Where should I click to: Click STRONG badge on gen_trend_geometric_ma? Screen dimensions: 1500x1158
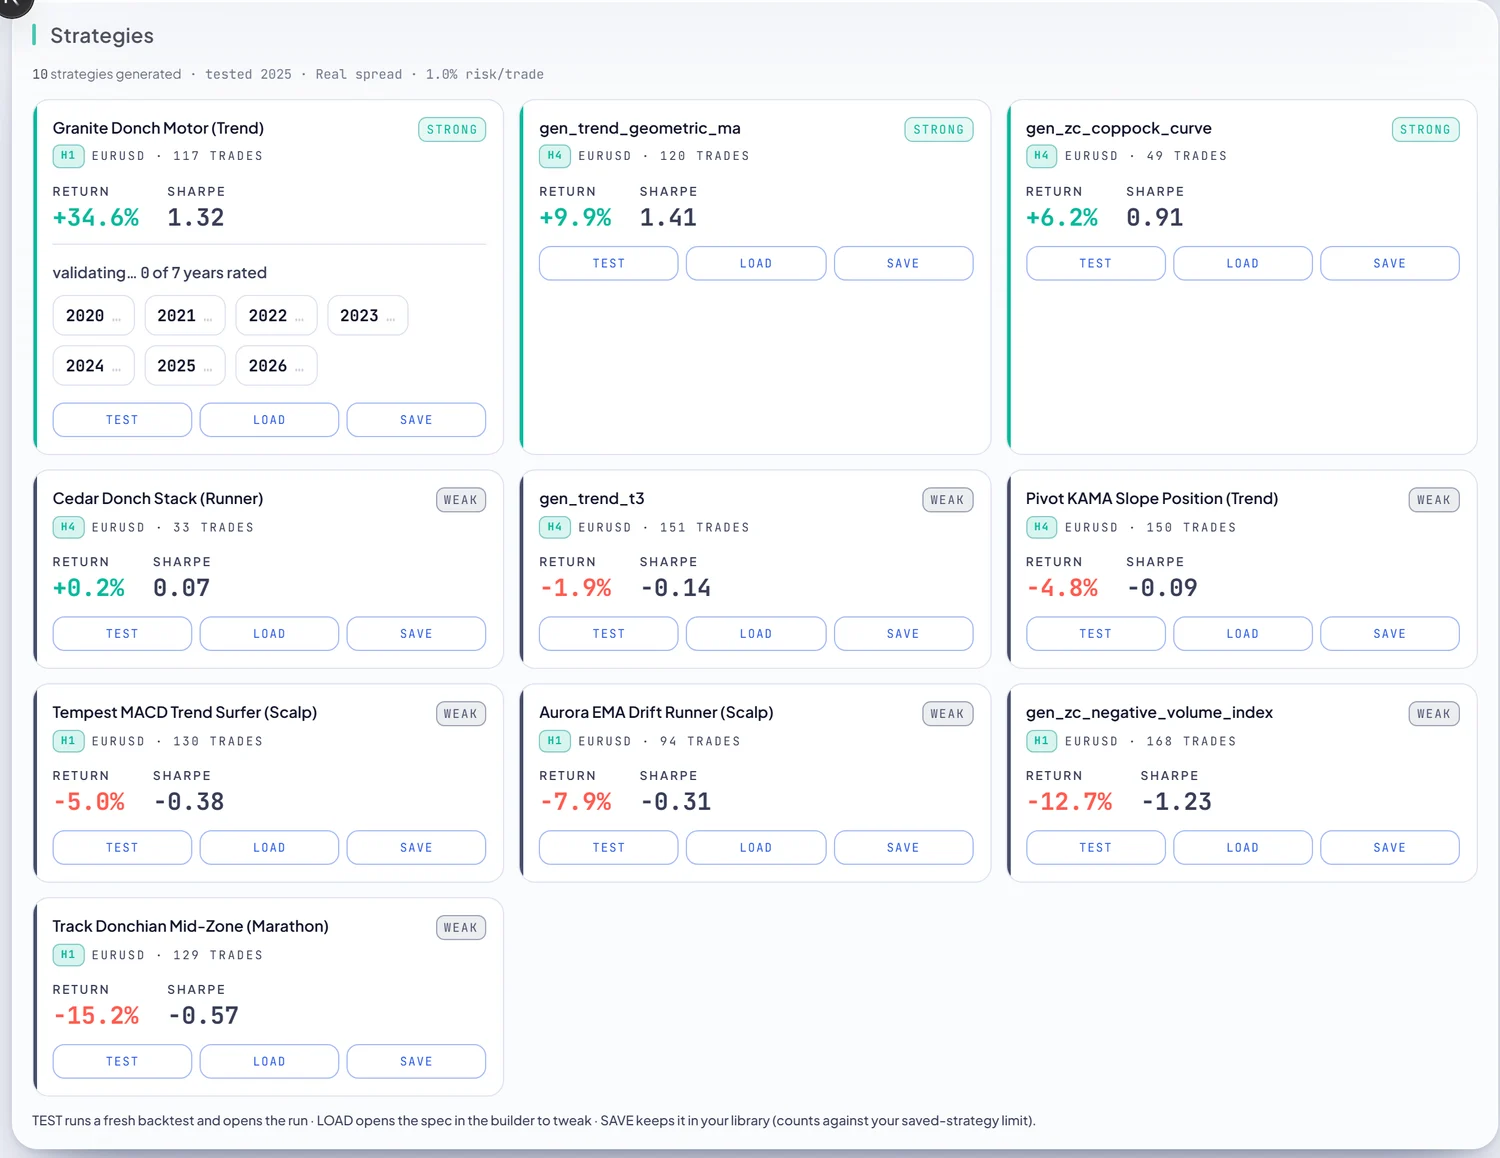[x=939, y=129]
